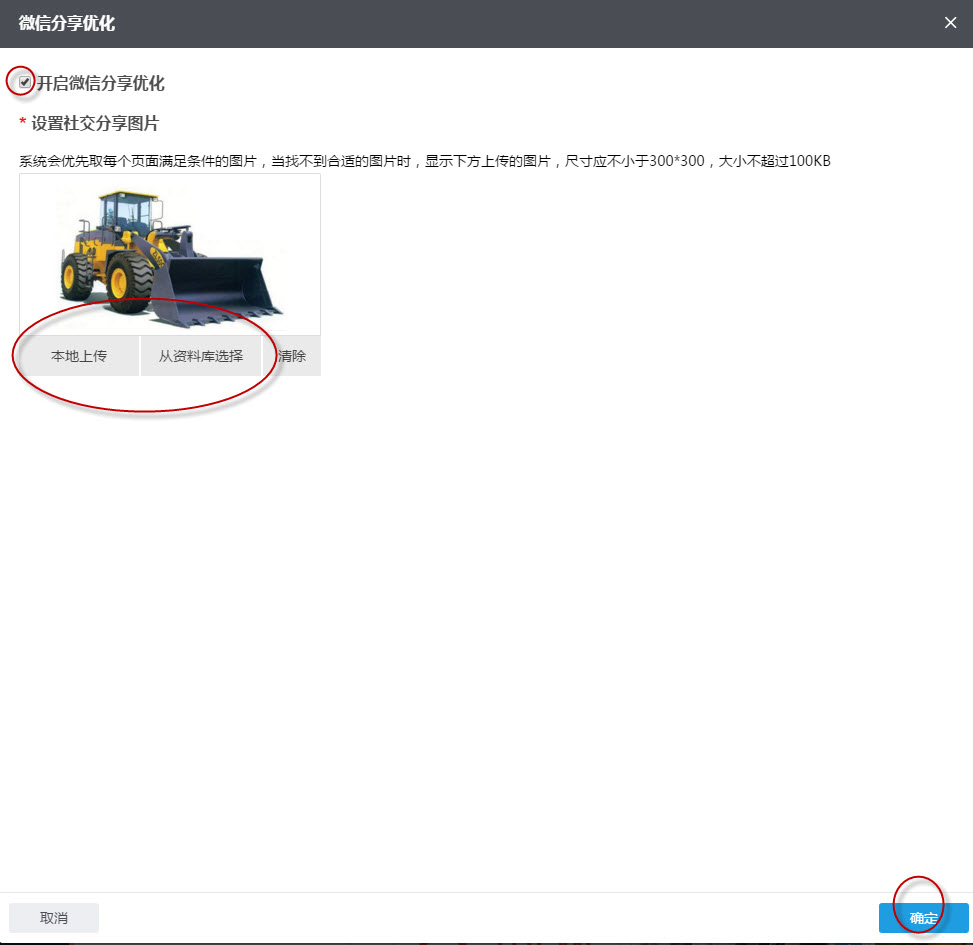Screen dimensions: 973x945
Task: Select the loader truck image preview
Action: 168,253
